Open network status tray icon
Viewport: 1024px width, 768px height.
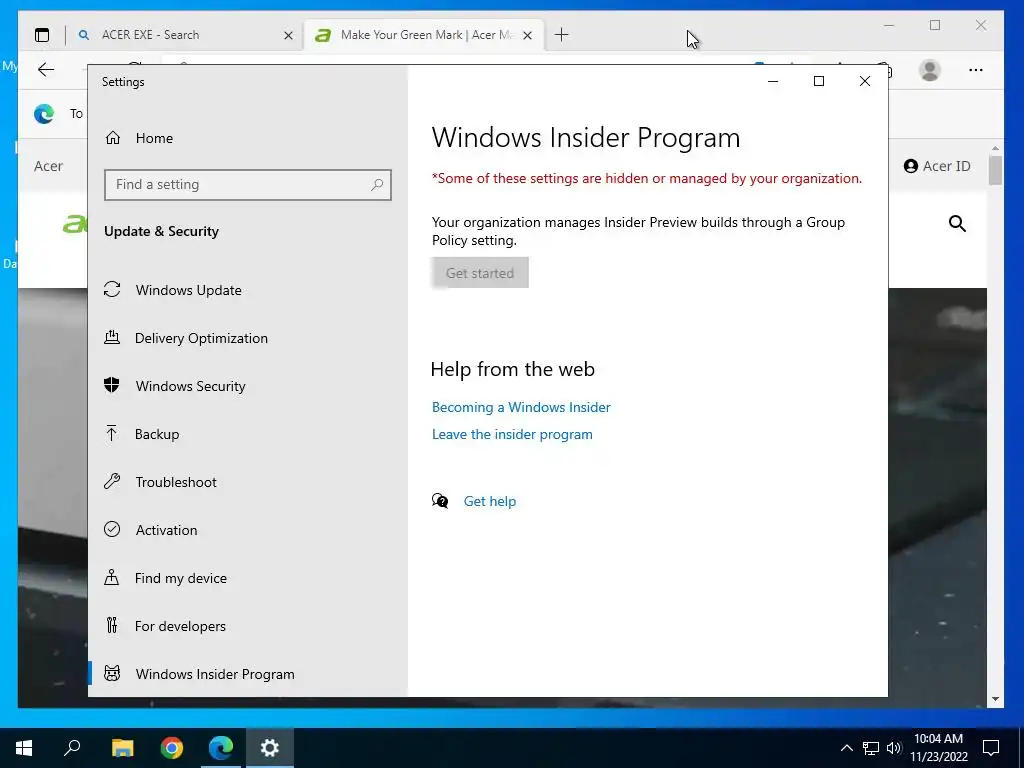point(871,748)
